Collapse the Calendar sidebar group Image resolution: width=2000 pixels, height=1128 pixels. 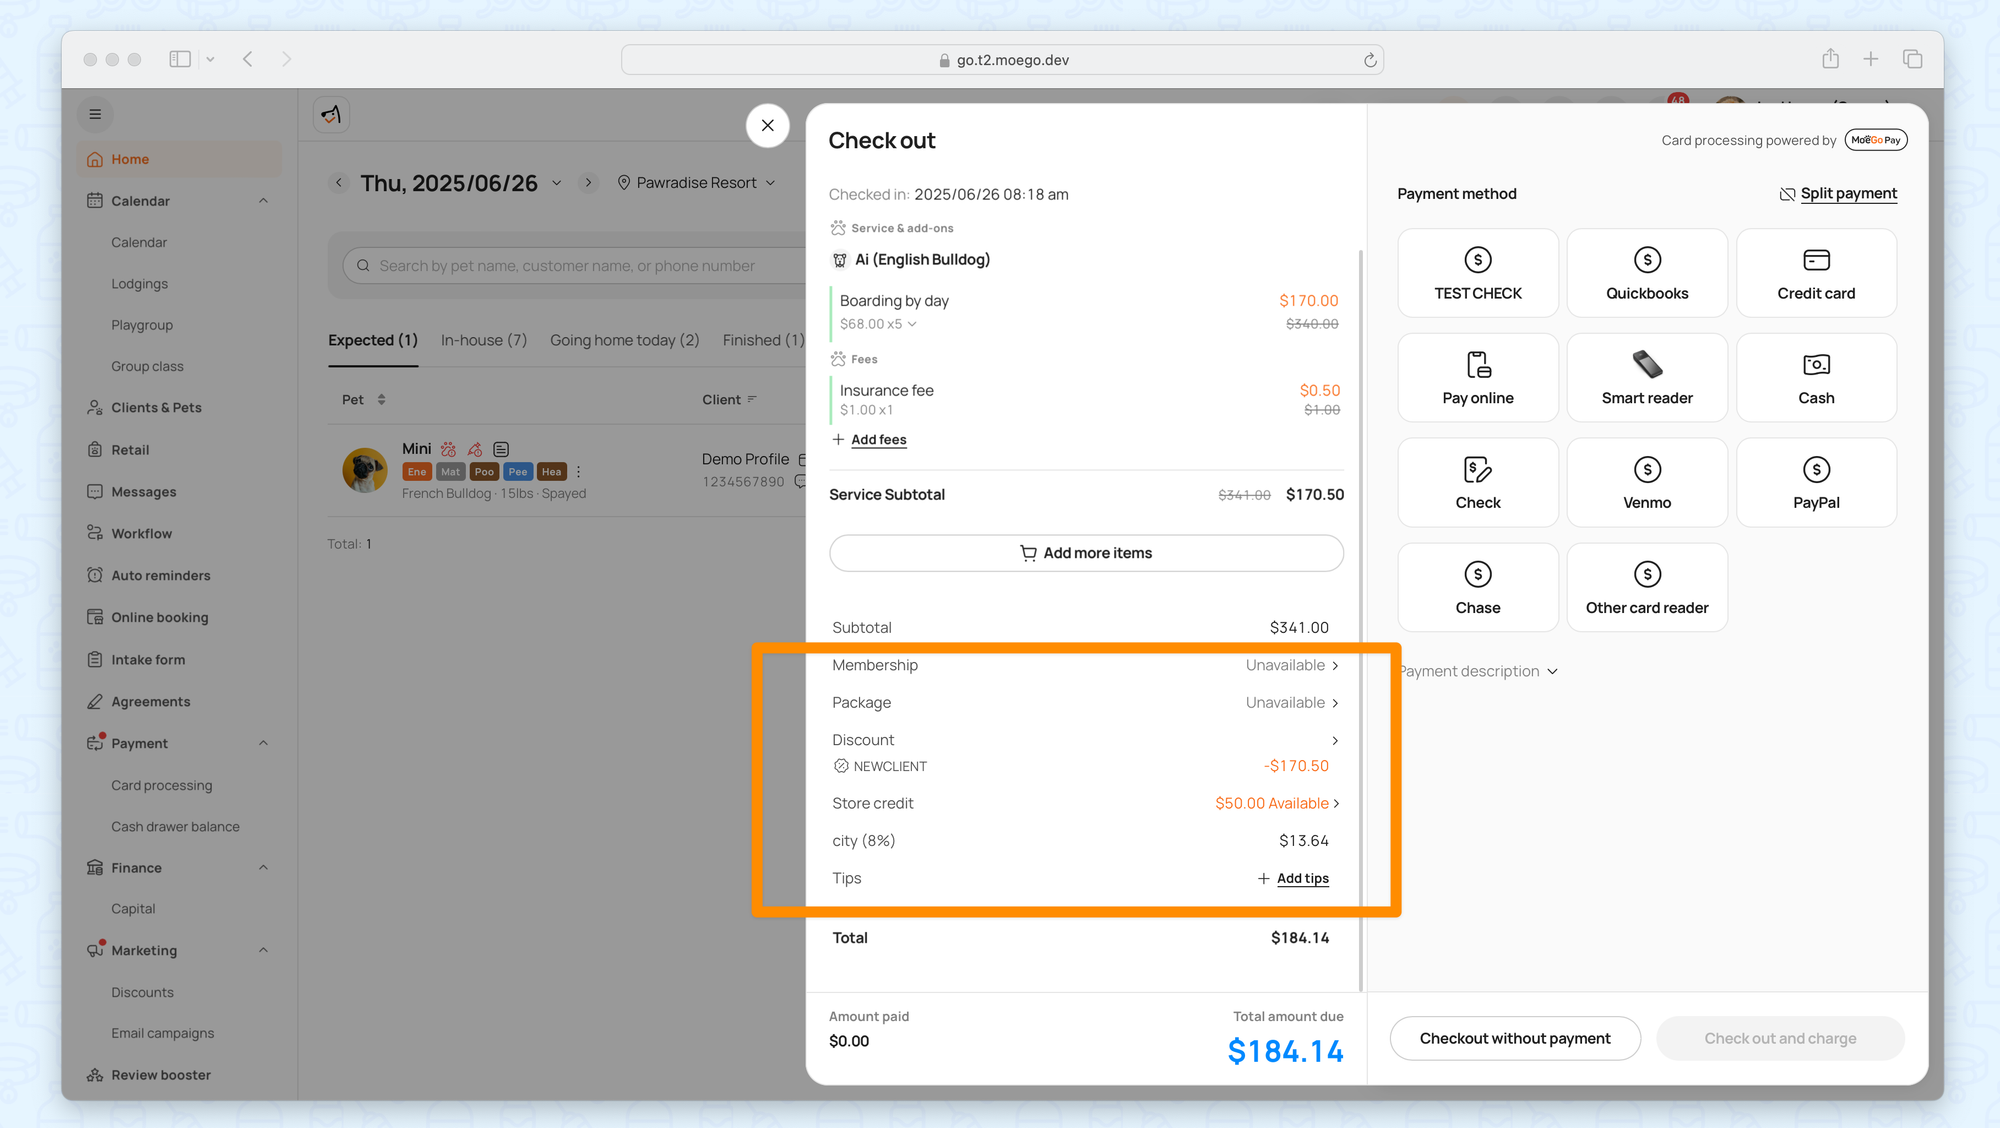click(263, 201)
